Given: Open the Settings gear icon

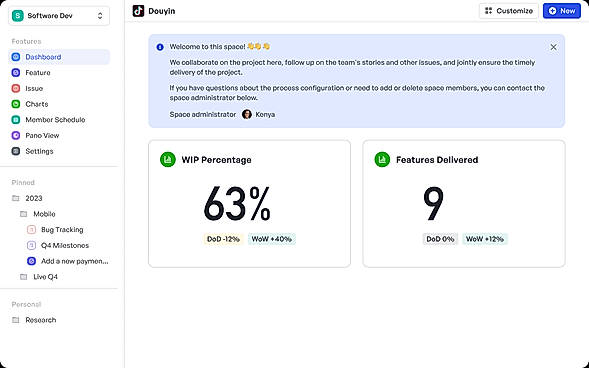Looking at the screenshot, I should coord(16,151).
